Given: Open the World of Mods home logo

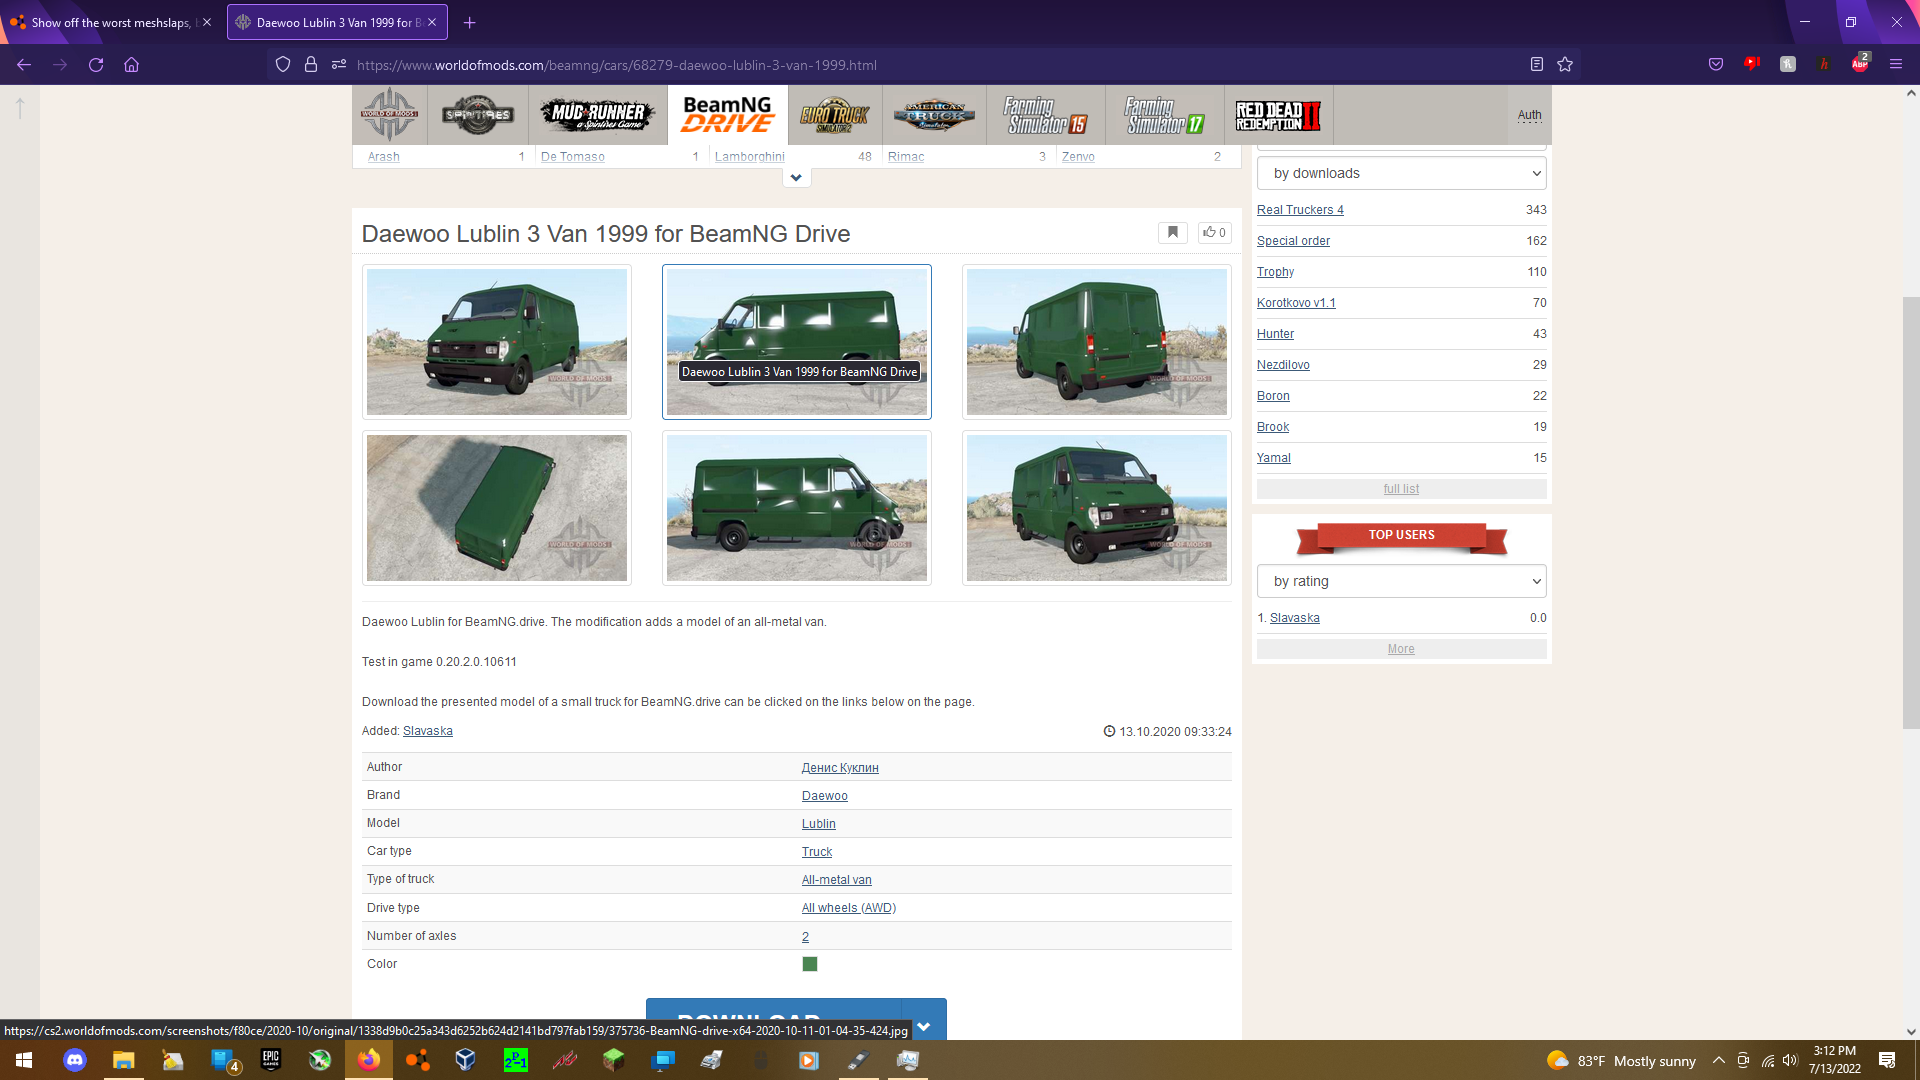Looking at the screenshot, I should (390, 115).
